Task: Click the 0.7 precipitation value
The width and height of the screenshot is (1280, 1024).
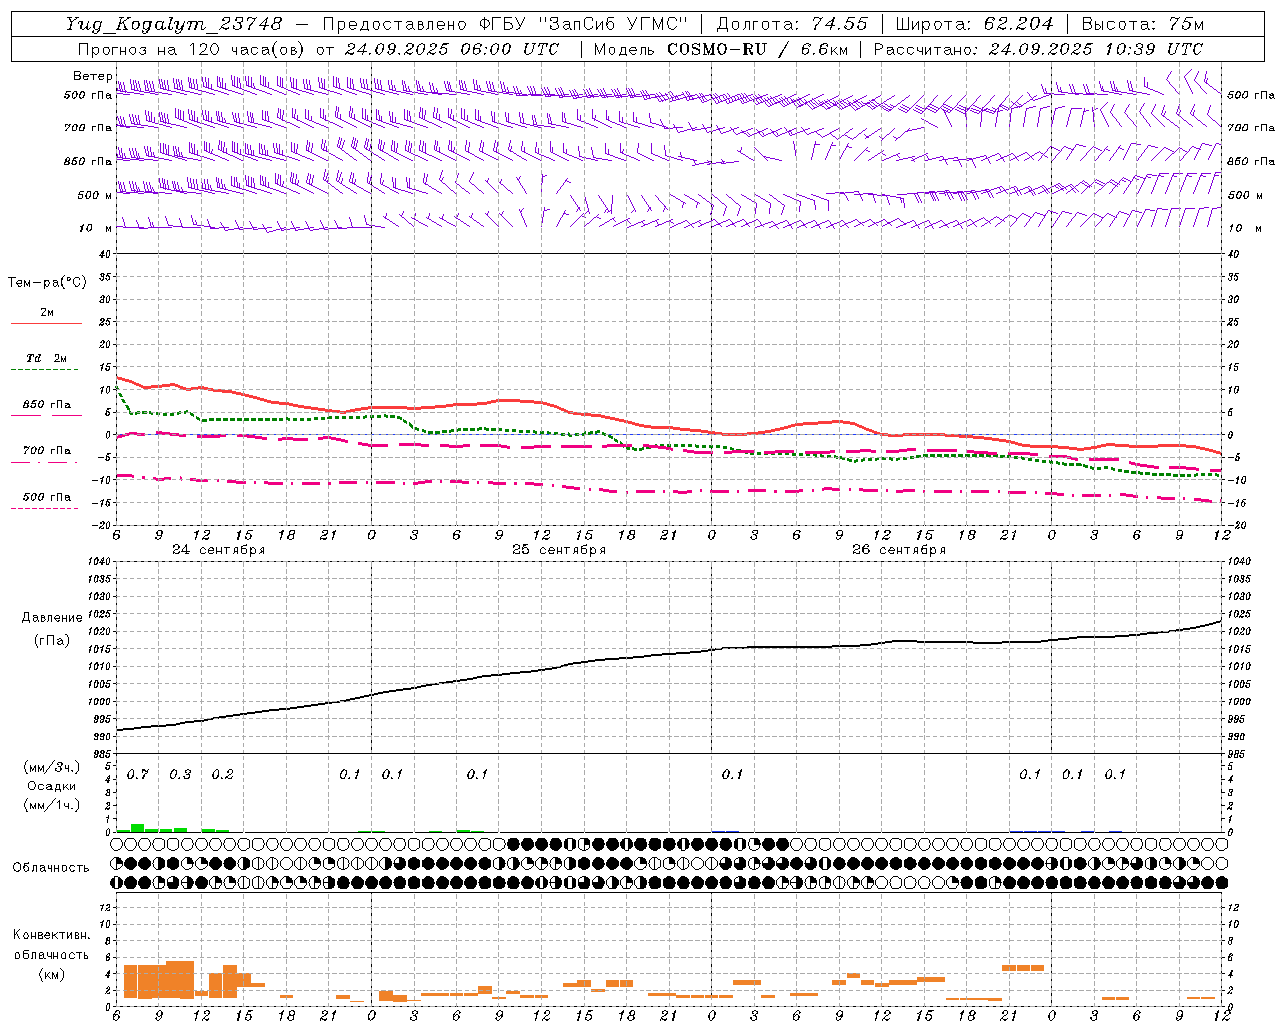Action: (x=137, y=775)
